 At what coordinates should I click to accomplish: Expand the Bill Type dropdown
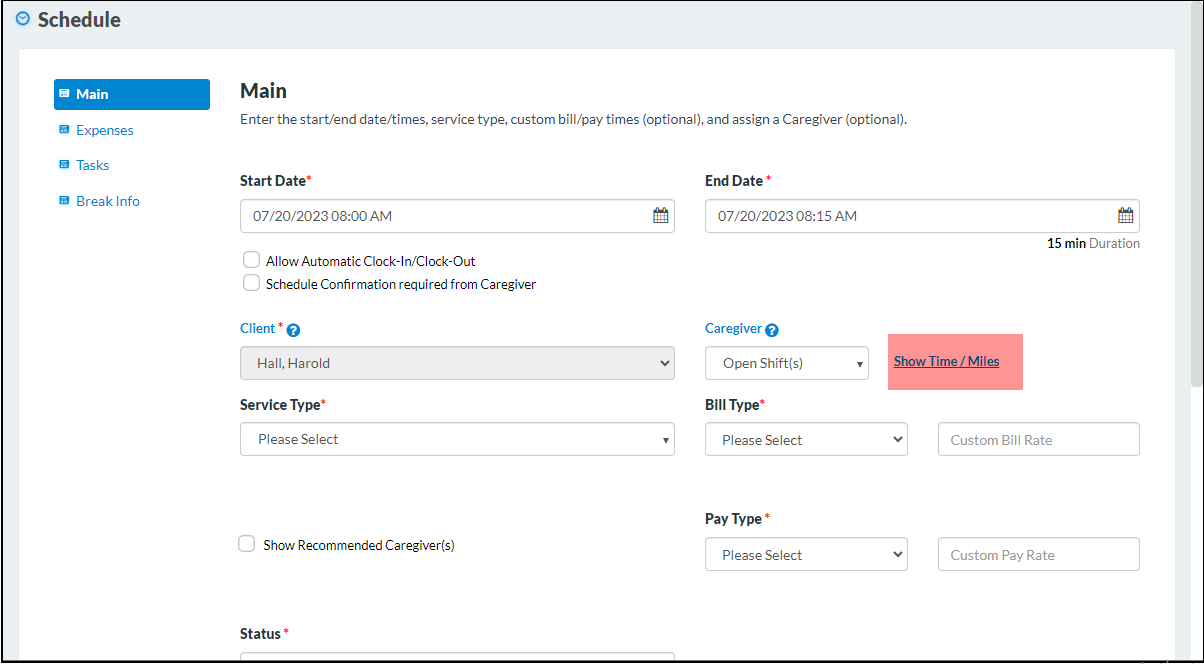pos(805,440)
